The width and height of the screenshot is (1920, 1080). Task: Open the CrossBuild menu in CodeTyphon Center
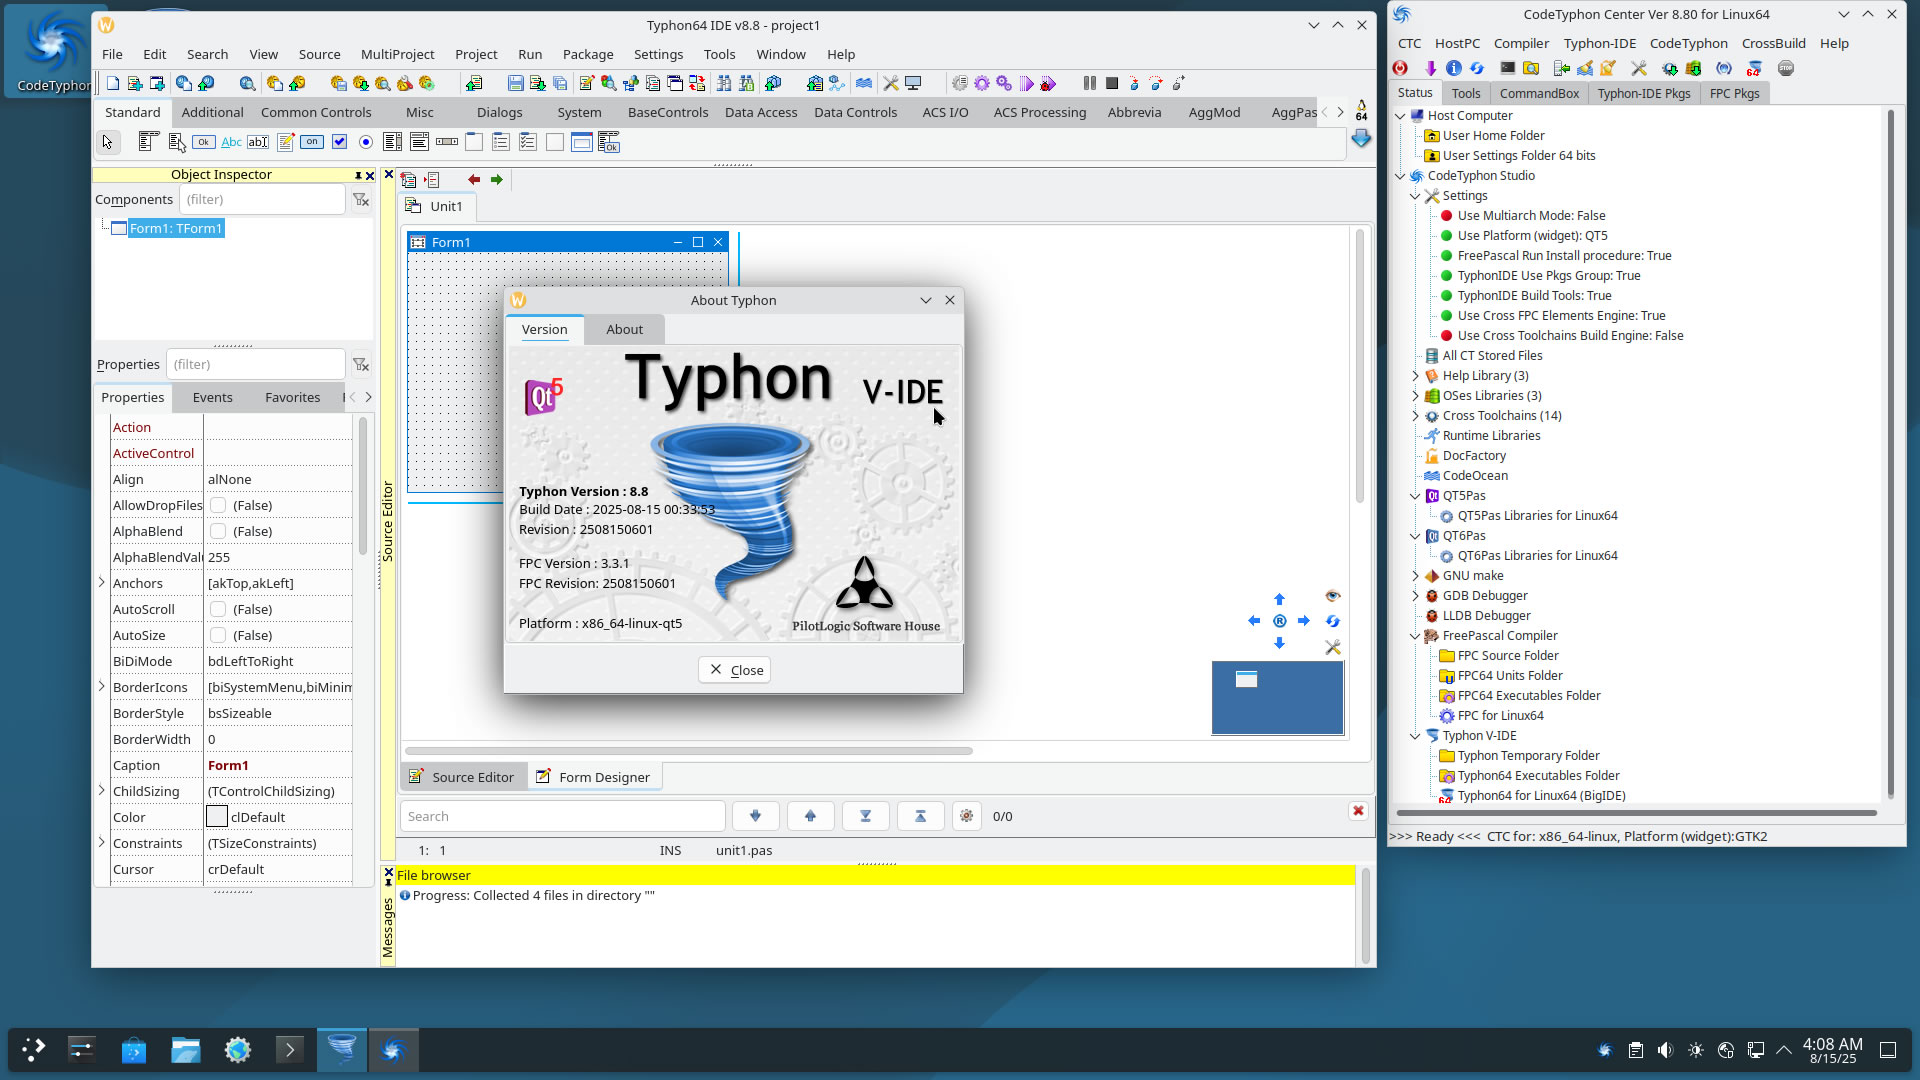pyautogui.click(x=1773, y=43)
